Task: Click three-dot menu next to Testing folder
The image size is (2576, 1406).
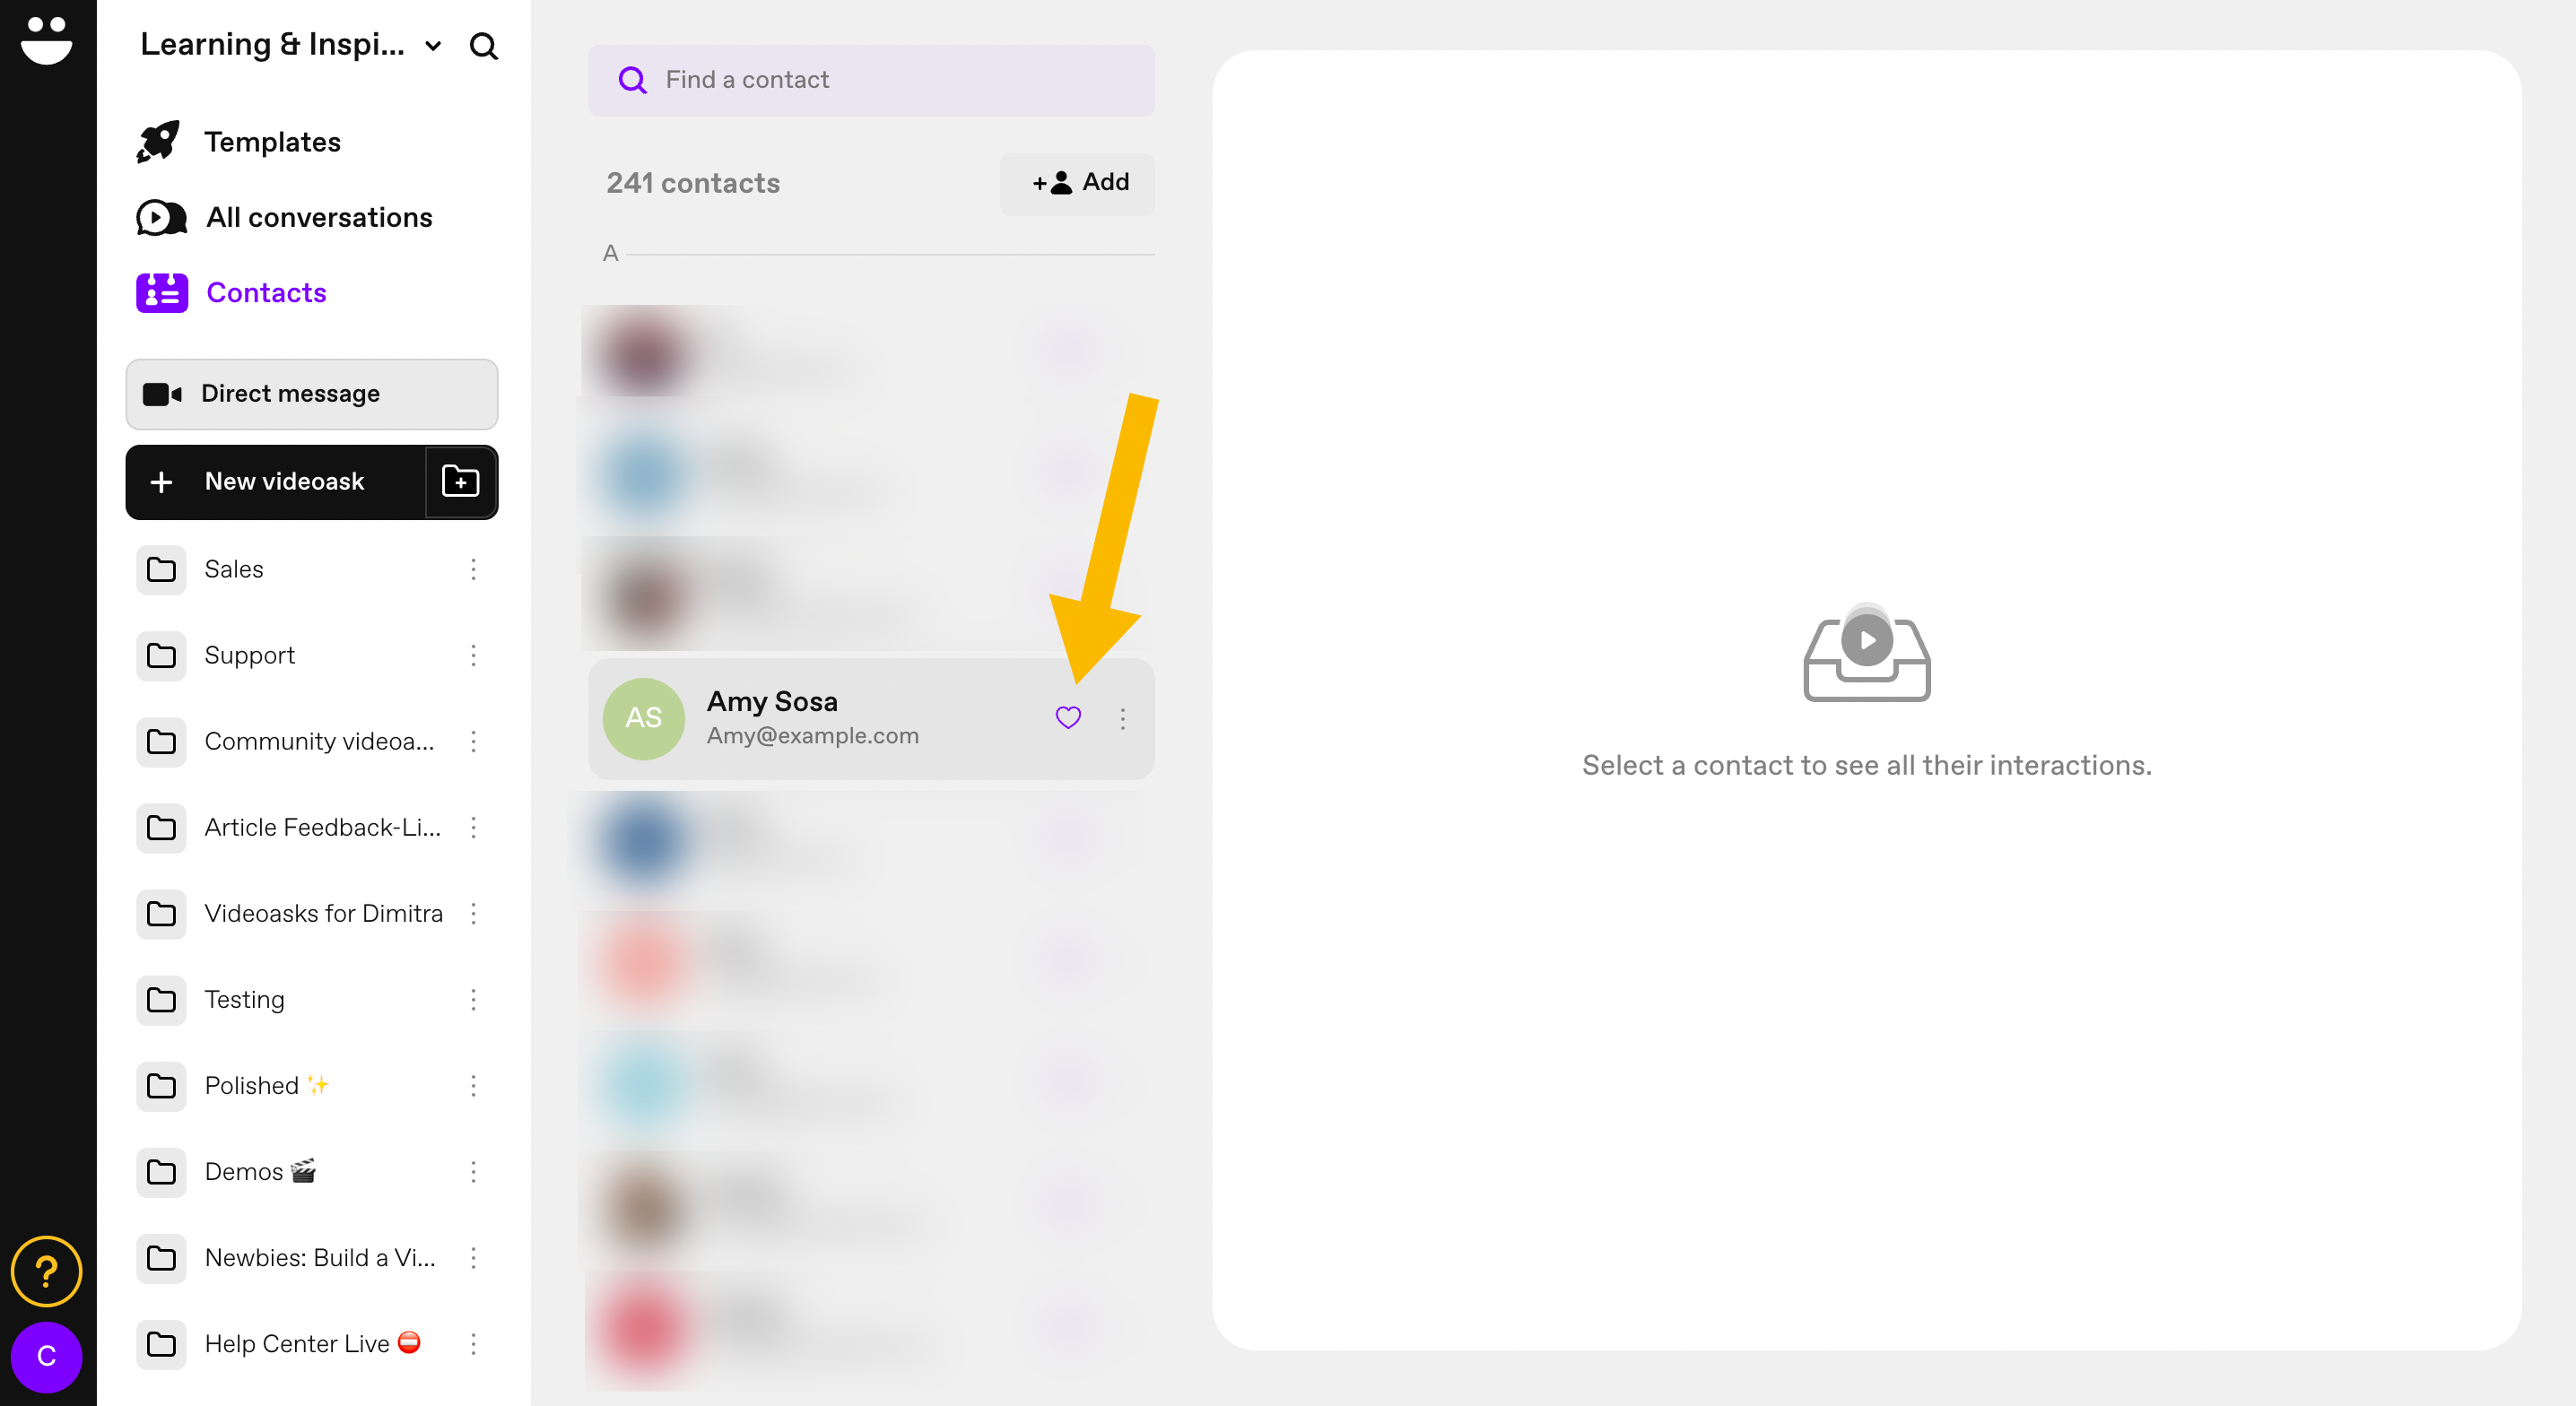Action: 476,1001
